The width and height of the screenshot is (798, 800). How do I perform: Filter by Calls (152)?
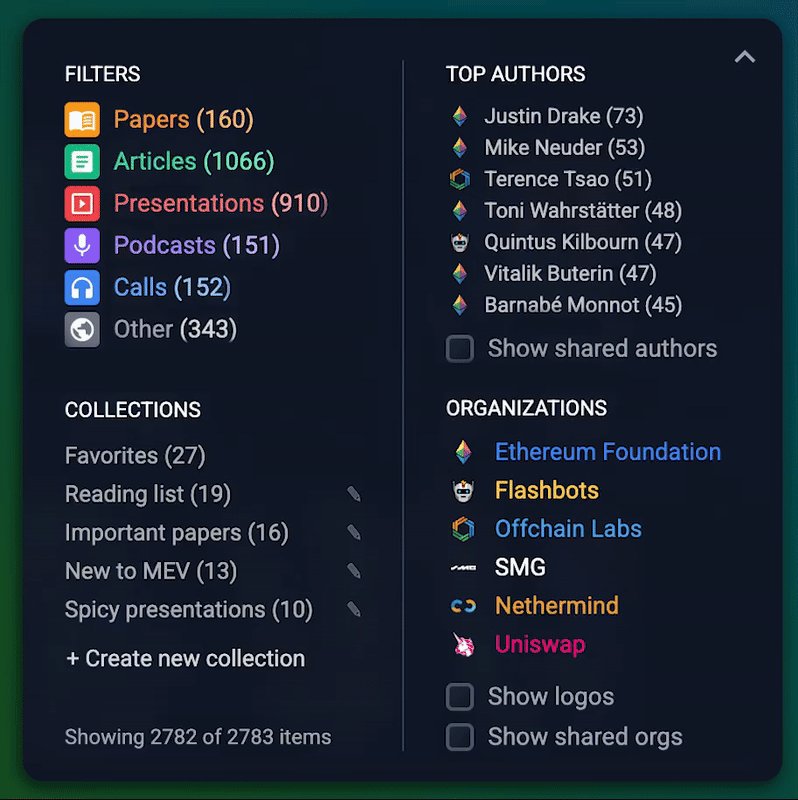(172, 288)
